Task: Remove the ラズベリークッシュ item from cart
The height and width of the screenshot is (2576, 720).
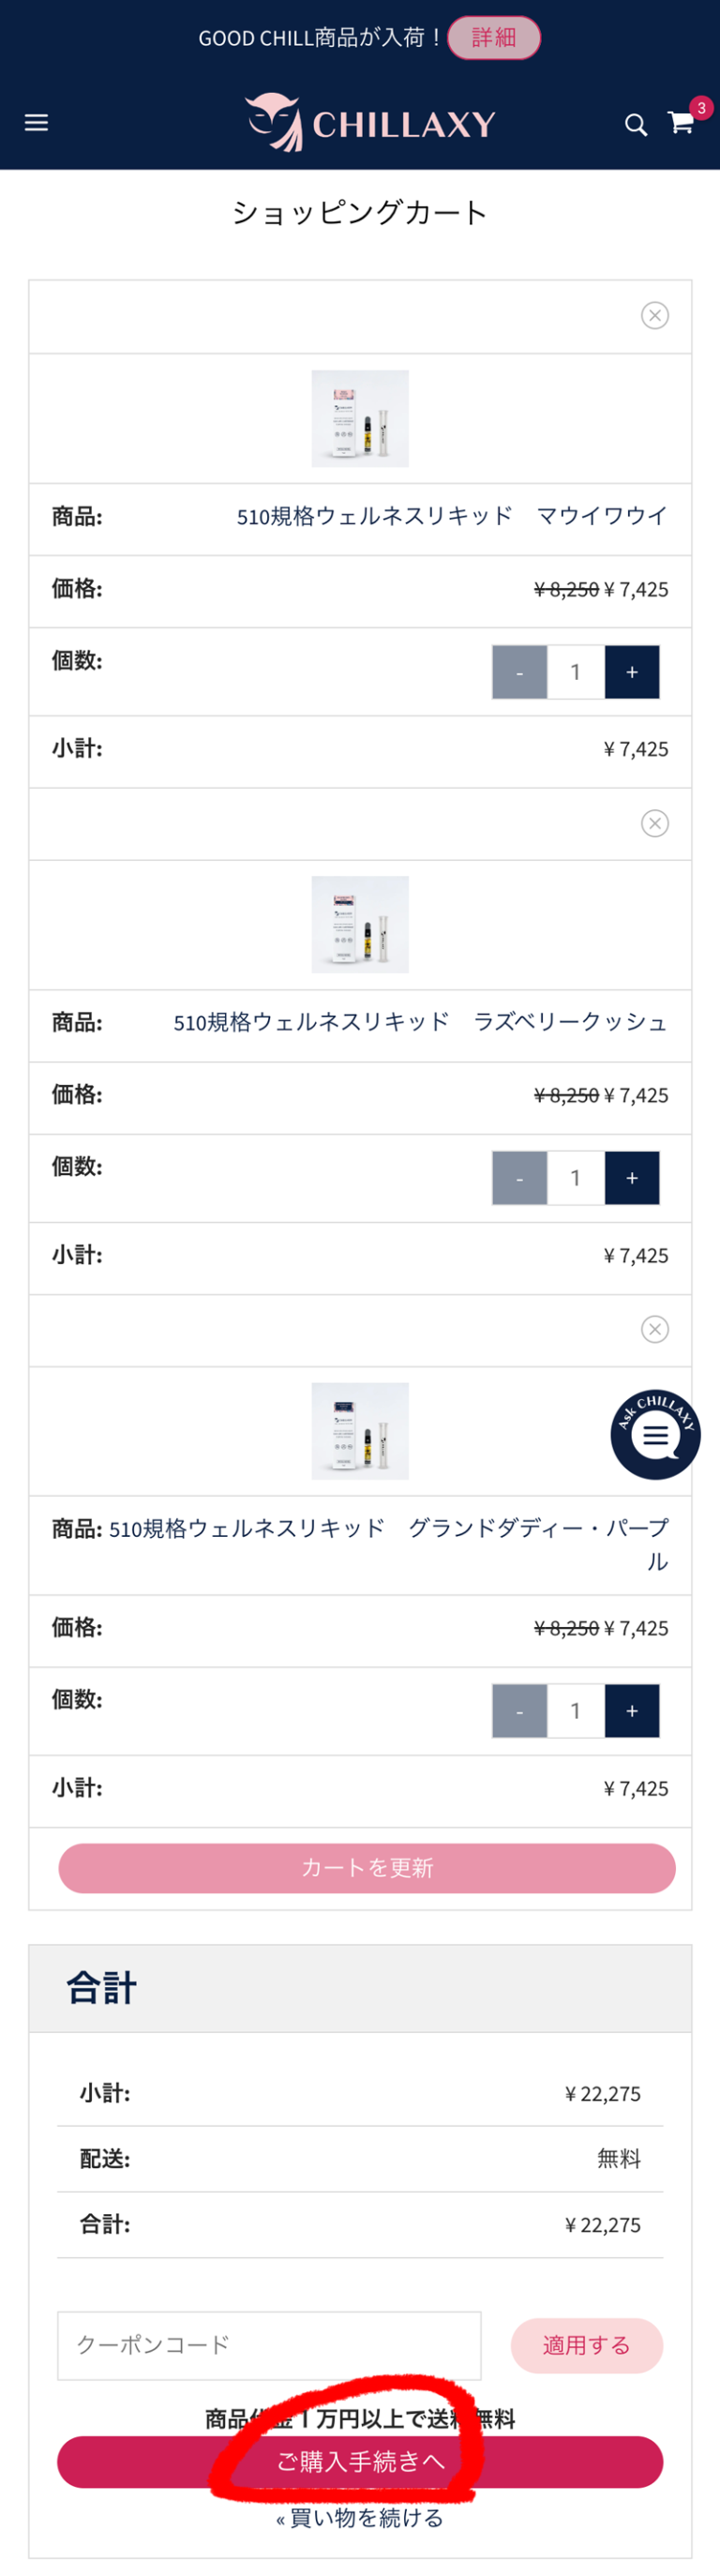Action: pyautogui.click(x=654, y=823)
